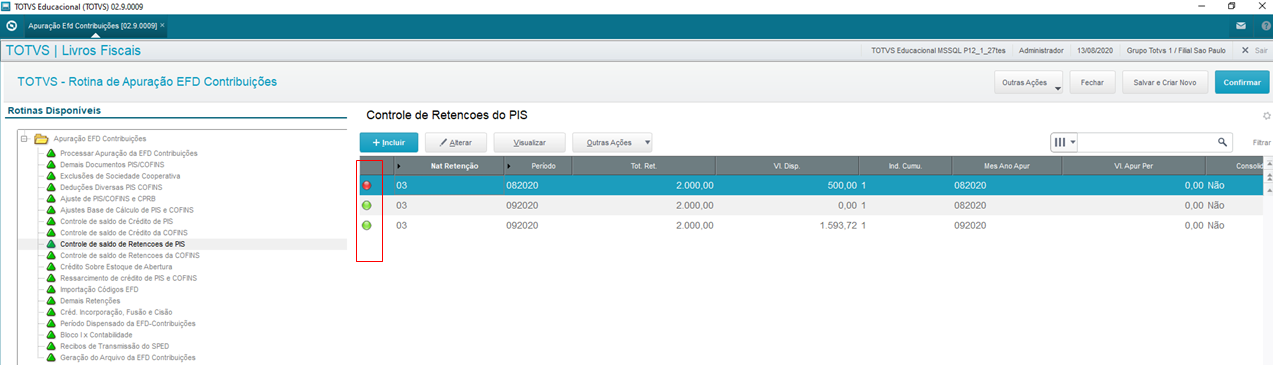Sort by the Vl Apur Per column header
Screen dimensions: 1273x365
tap(1134, 165)
